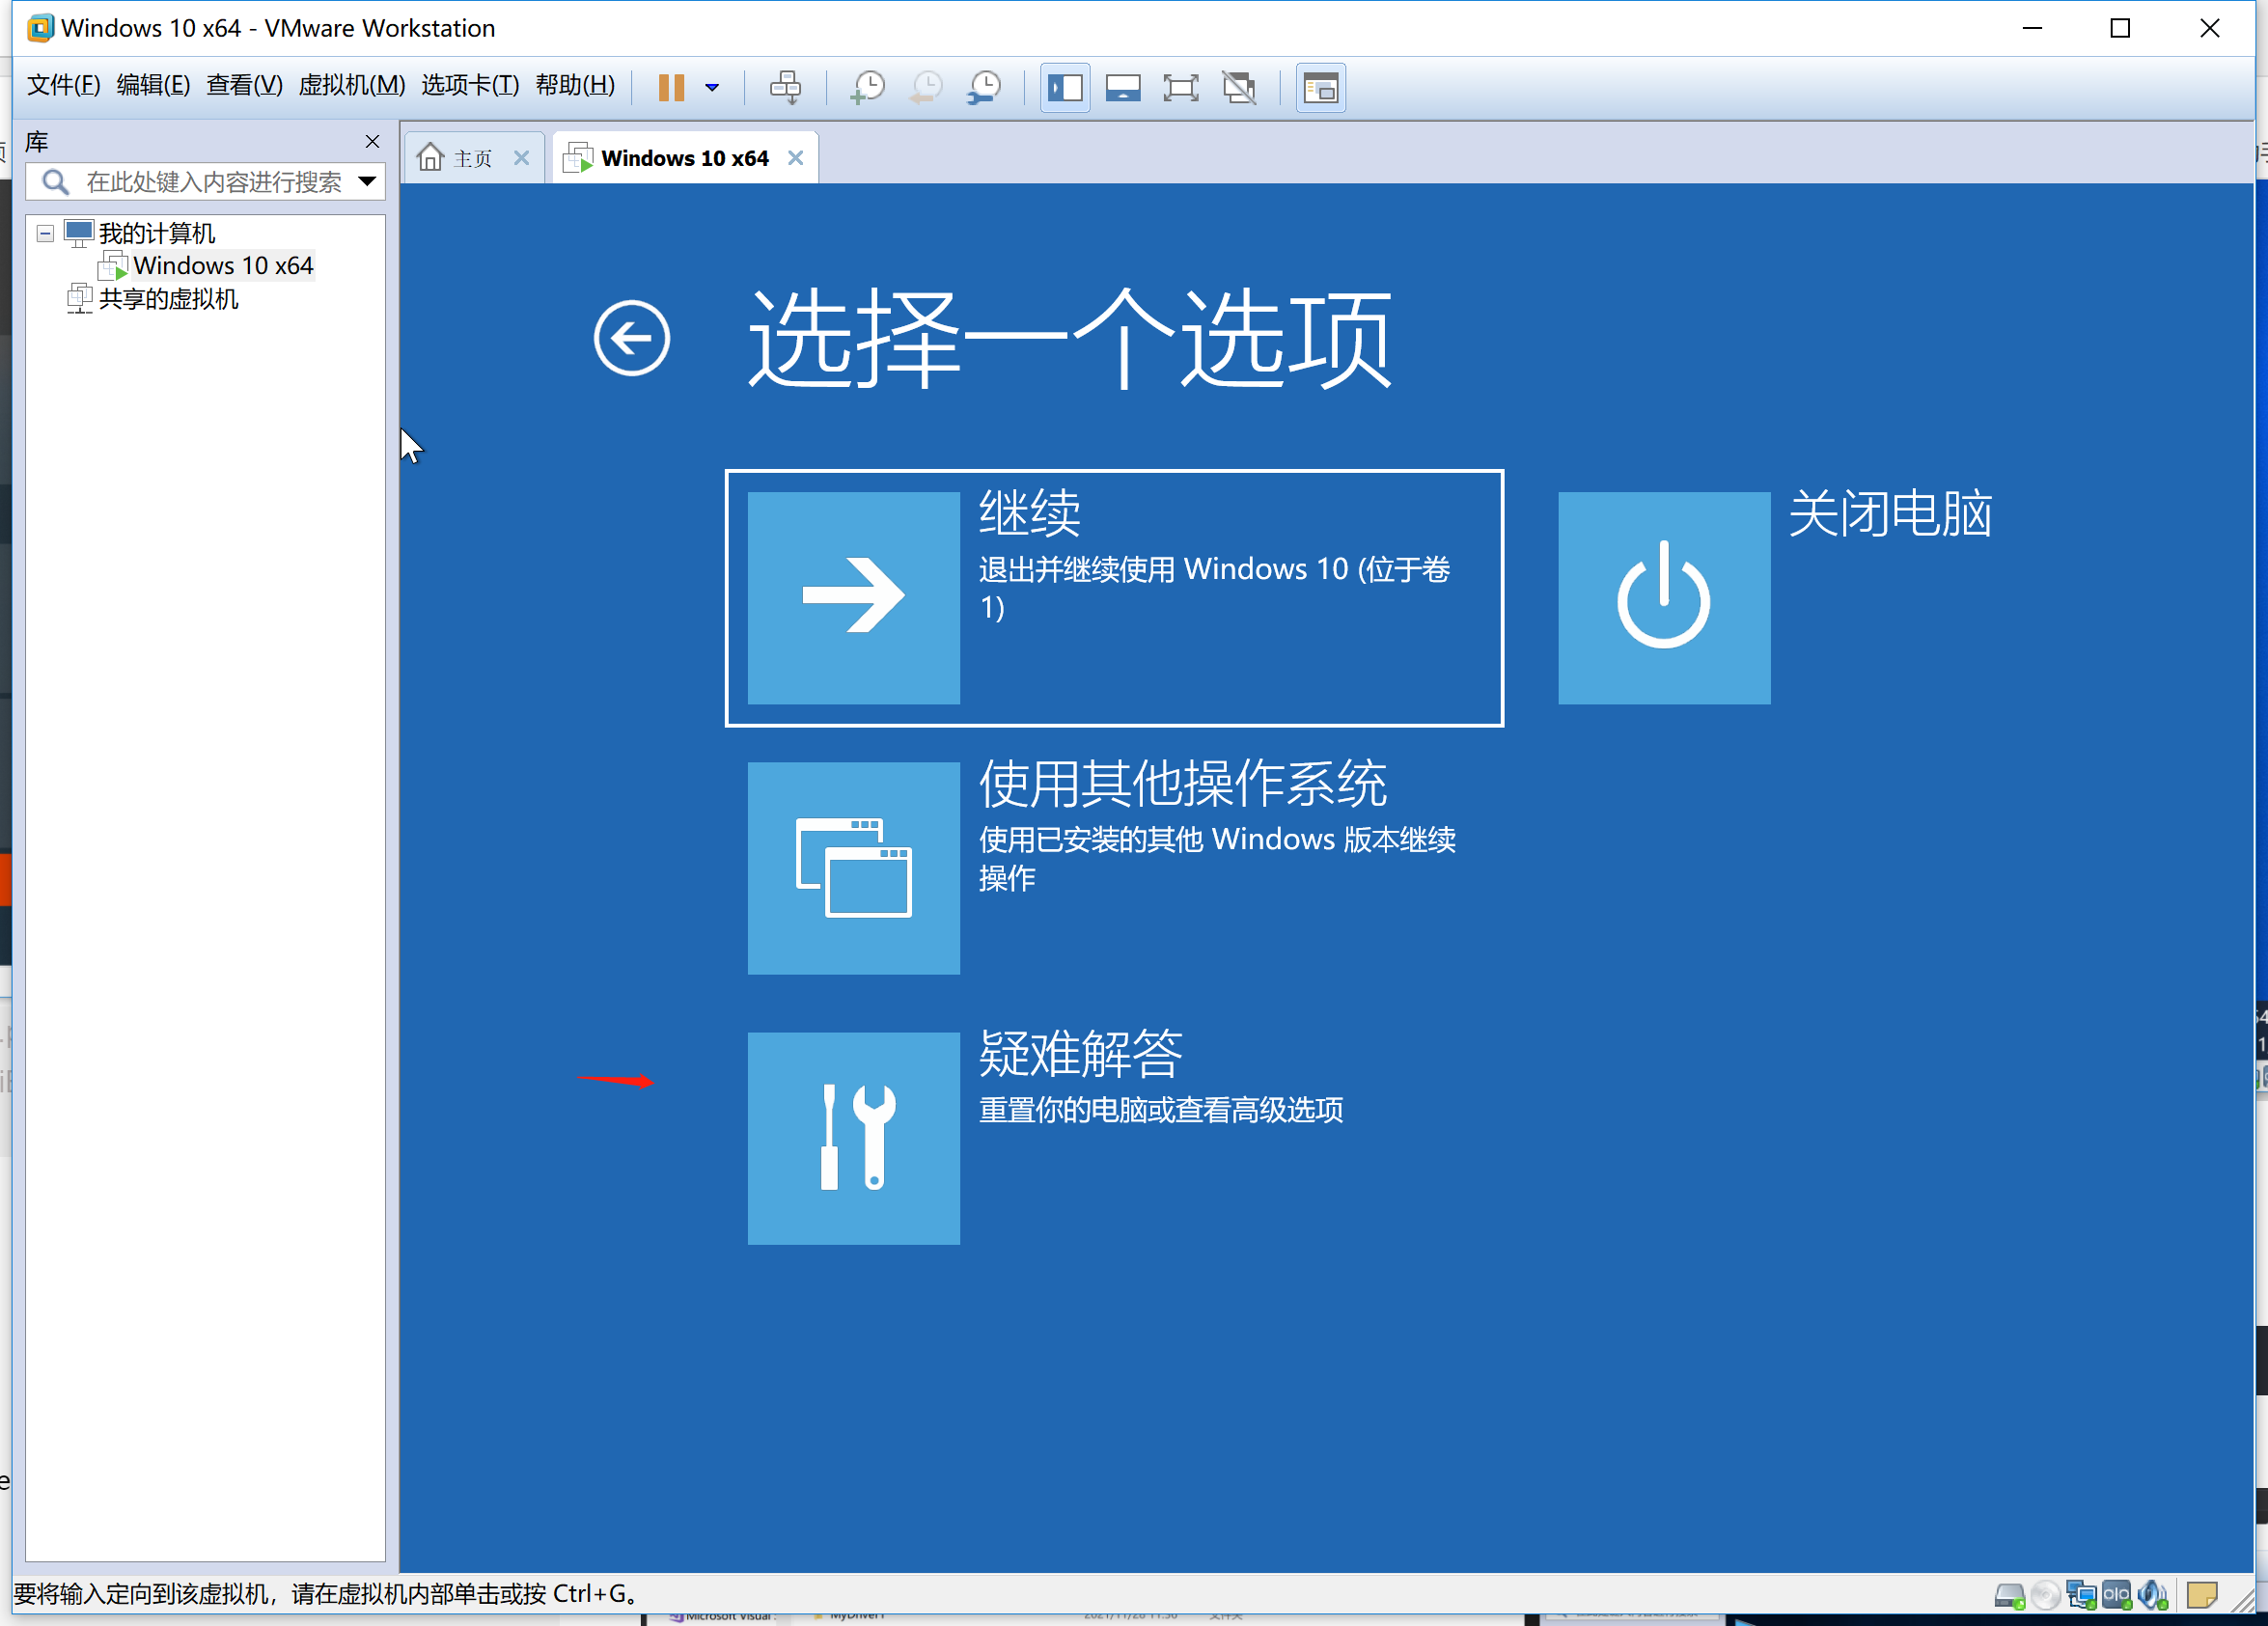Toggle the library sidebar view button
The width and height of the screenshot is (2268, 1626).
point(1065,88)
